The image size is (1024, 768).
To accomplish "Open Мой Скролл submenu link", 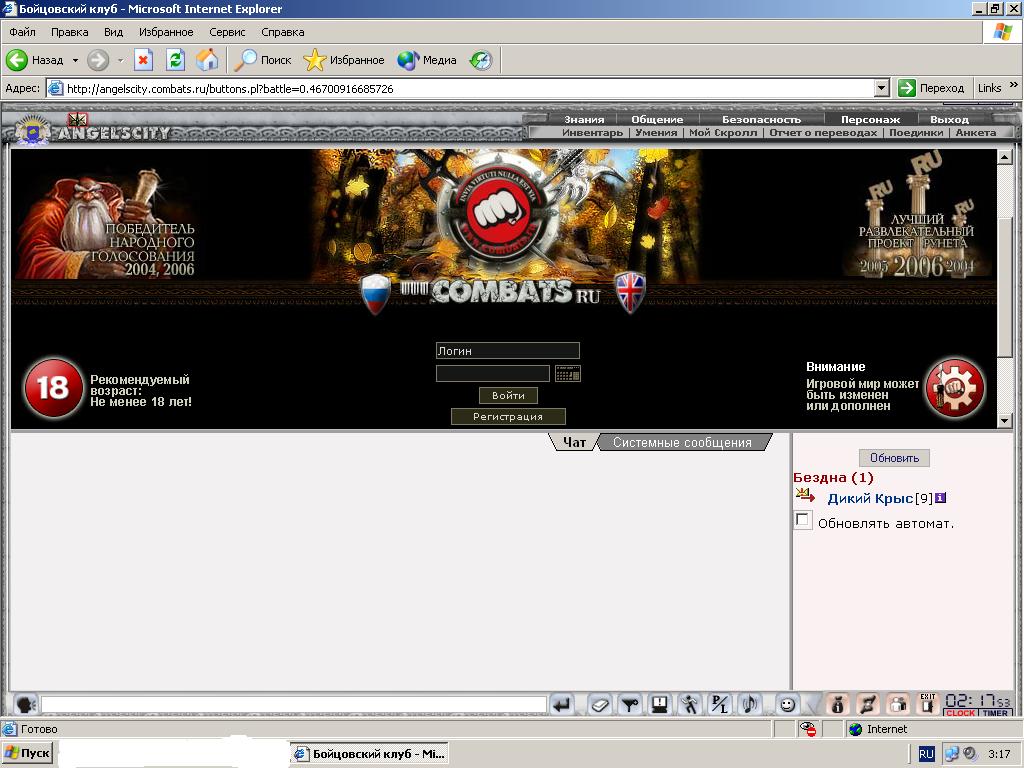I will pos(723,133).
